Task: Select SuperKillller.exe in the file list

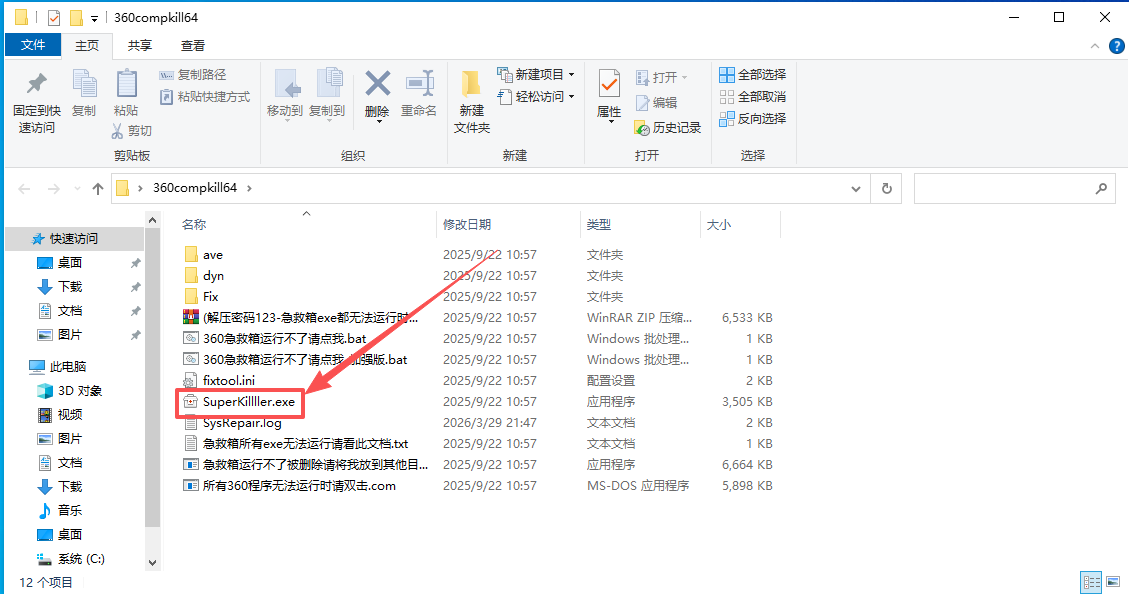Action: (248, 401)
